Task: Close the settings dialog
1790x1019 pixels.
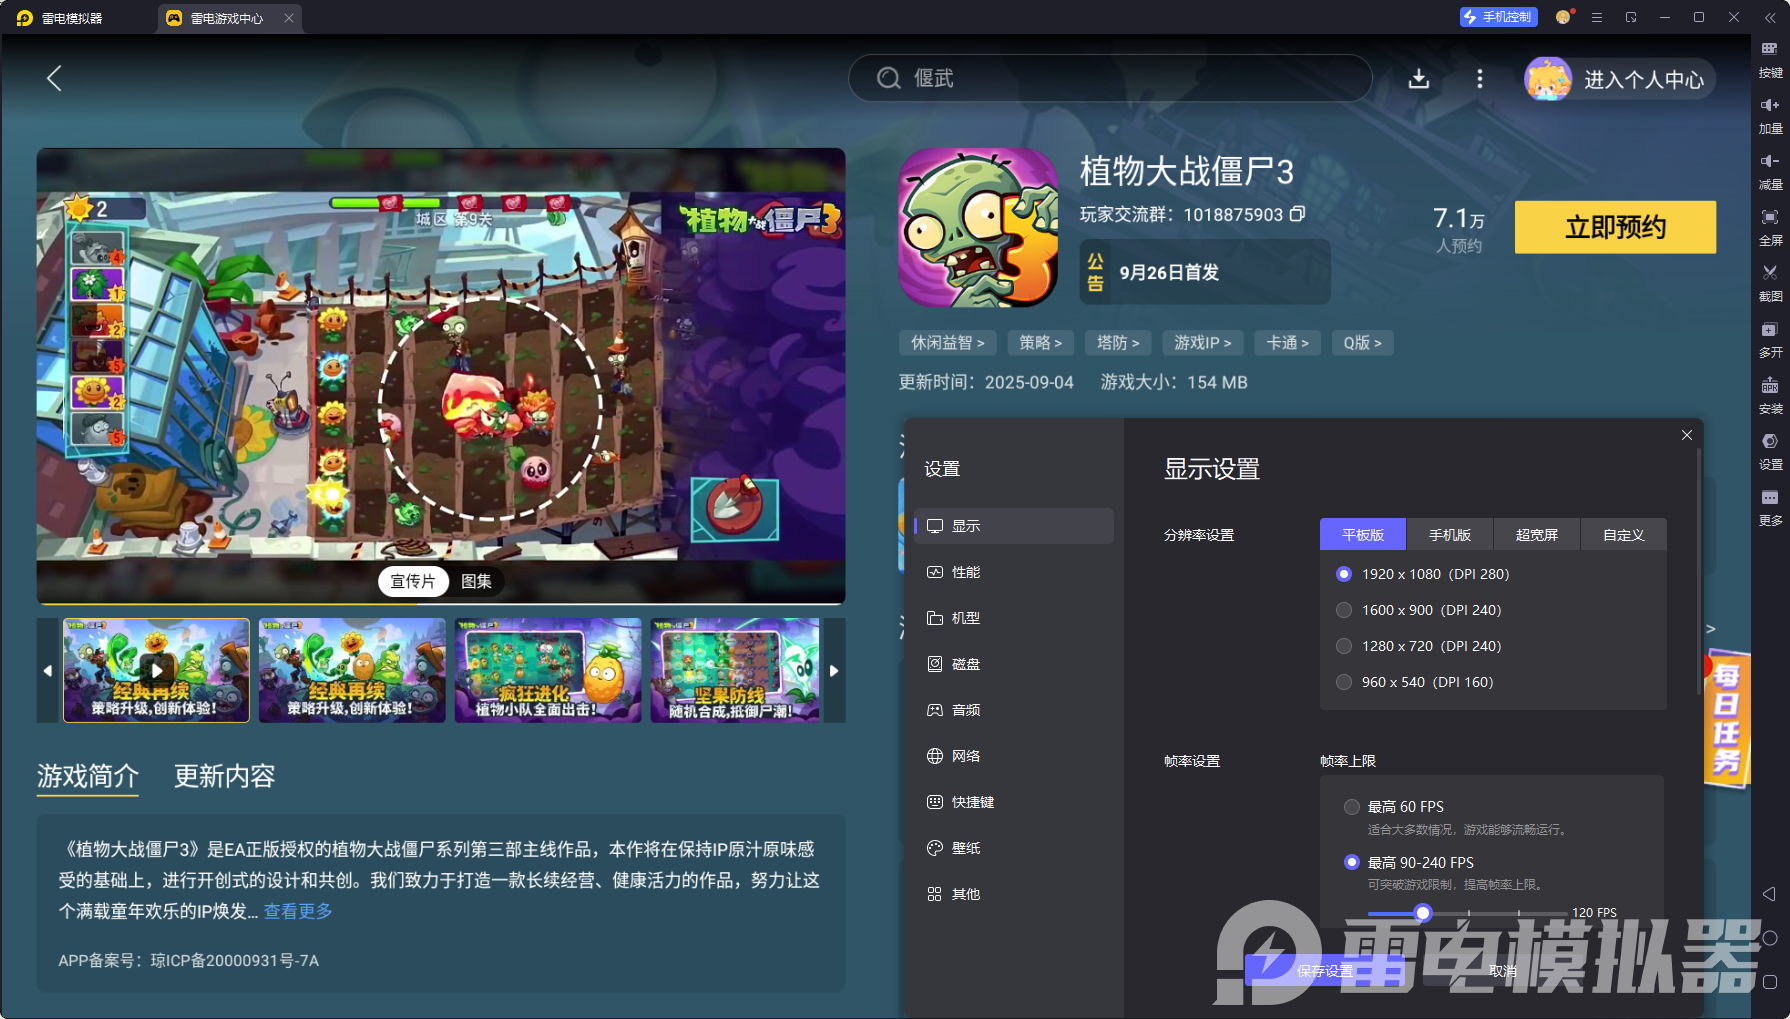Action: point(1687,435)
